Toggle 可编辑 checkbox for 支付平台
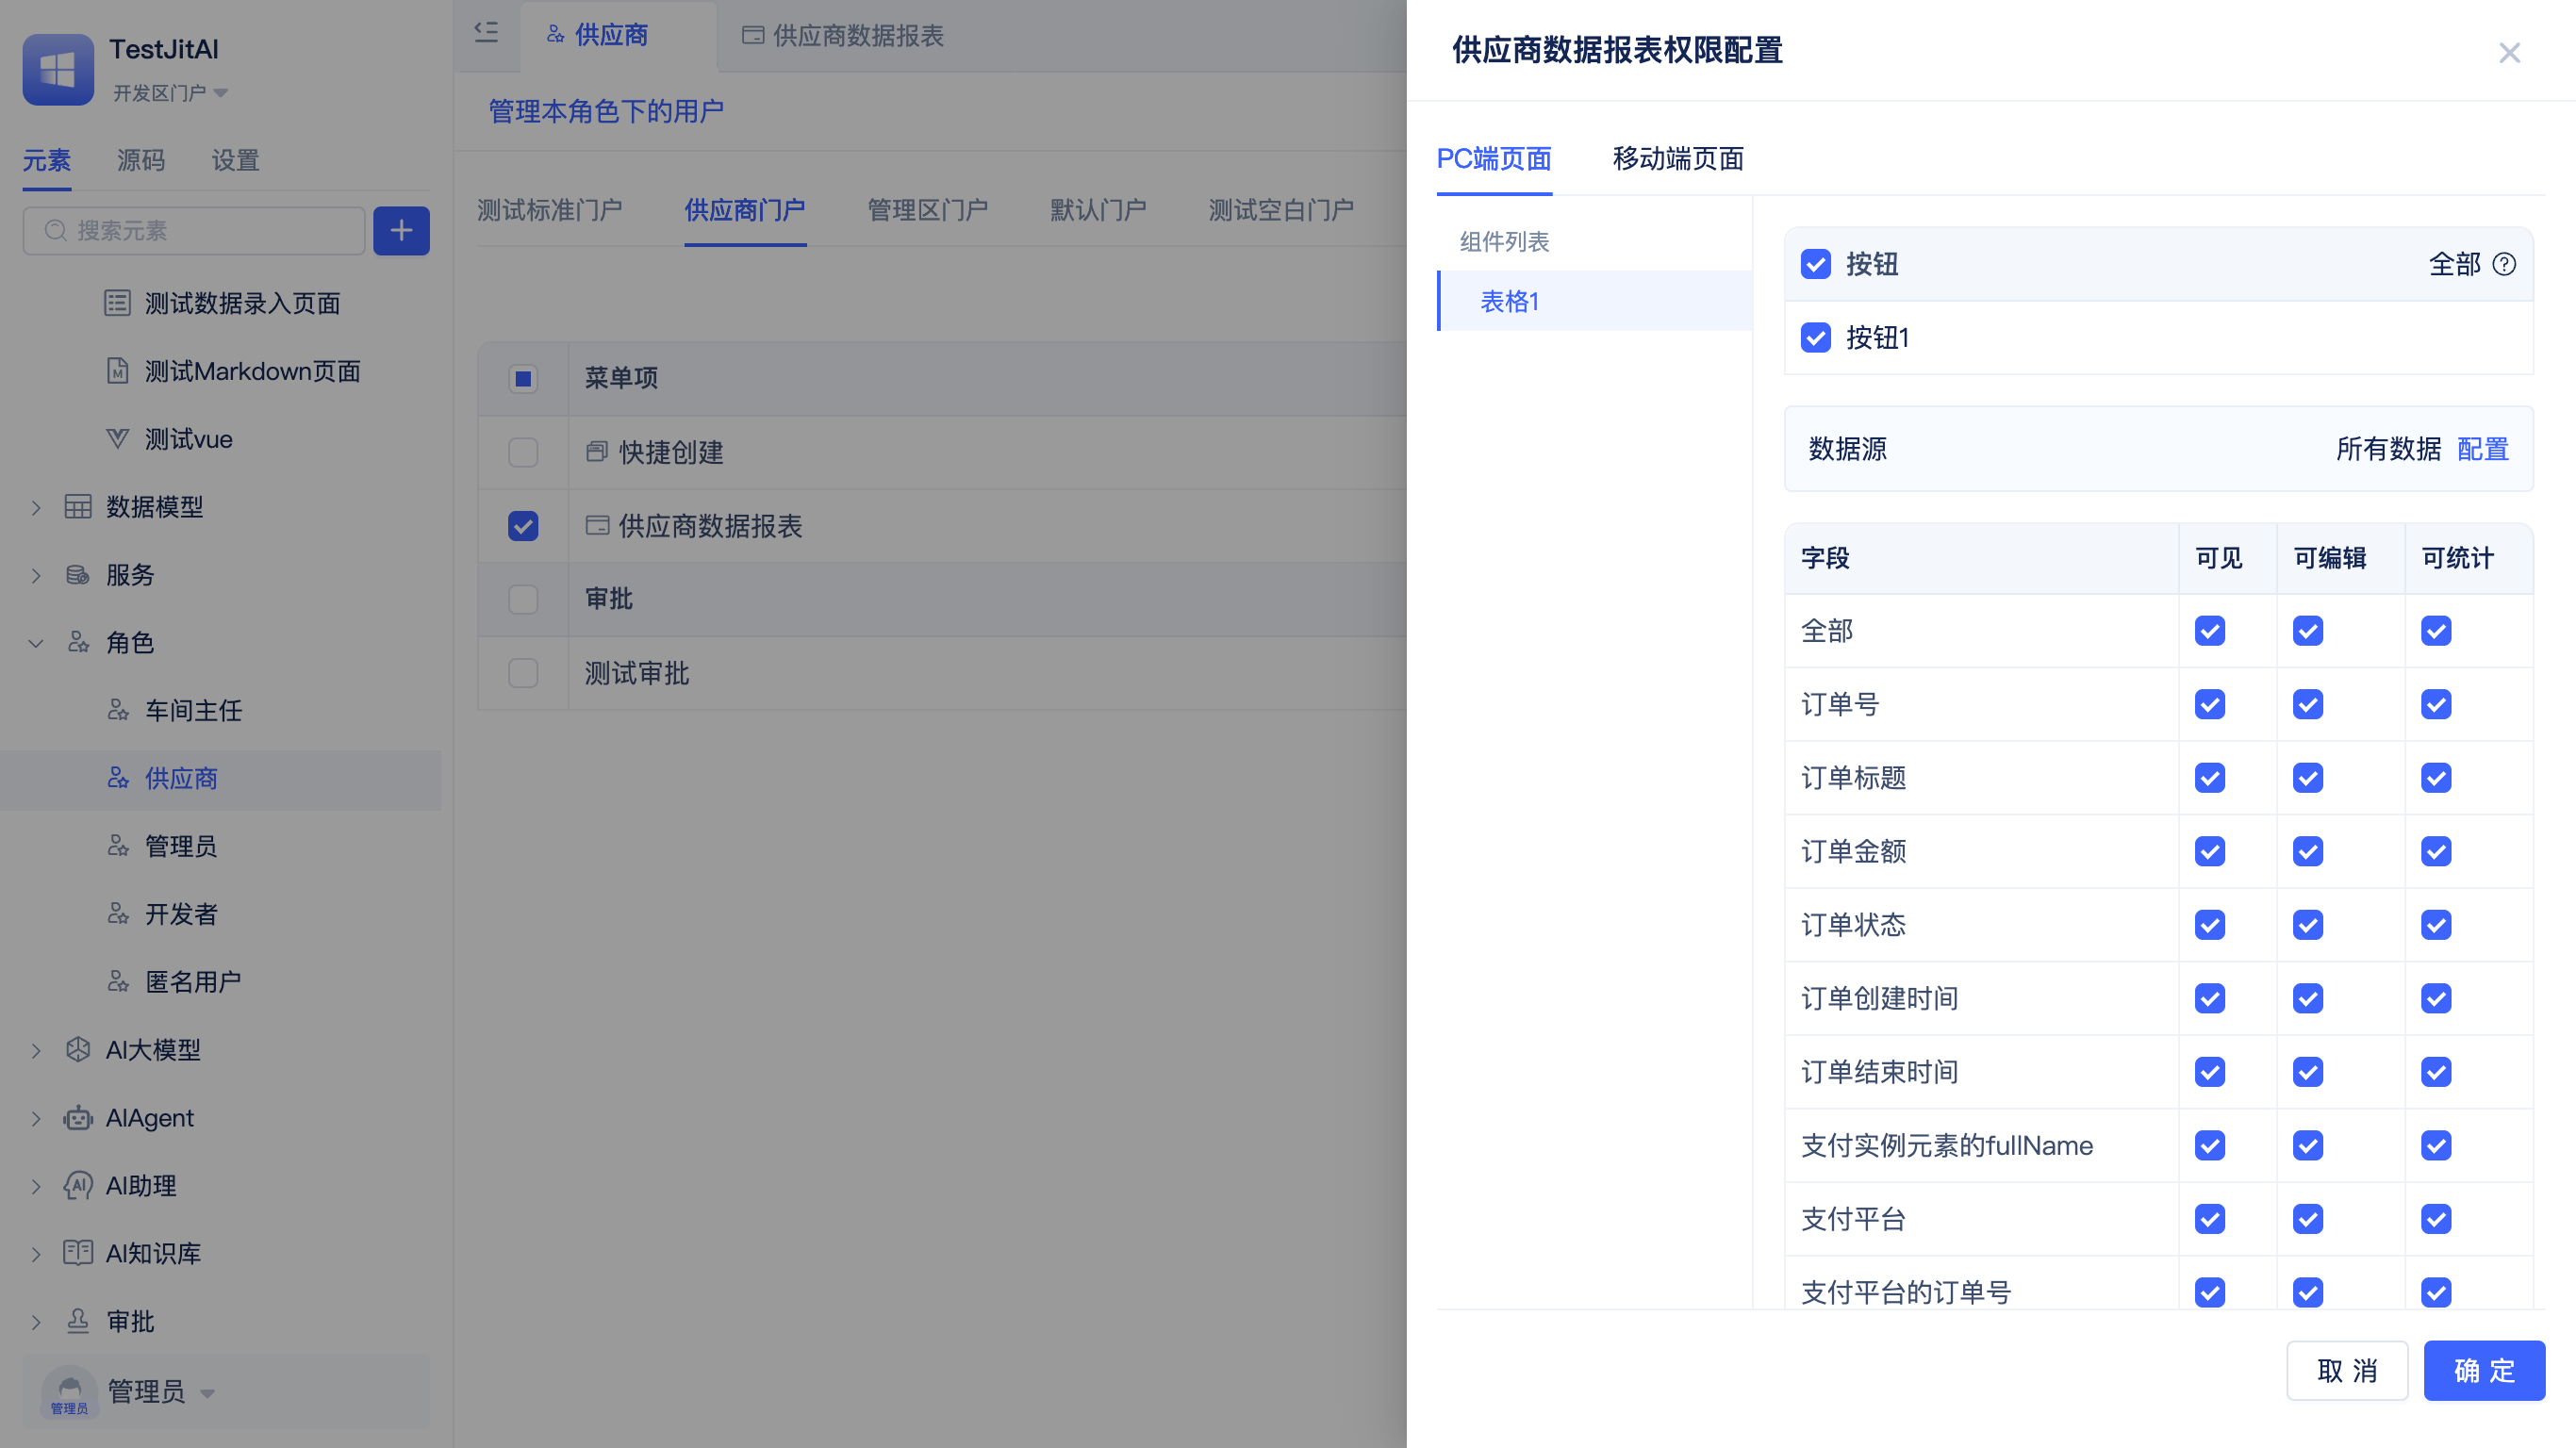Image resolution: width=2576 pixels, height=1448 pixels. point(2308,1219)
